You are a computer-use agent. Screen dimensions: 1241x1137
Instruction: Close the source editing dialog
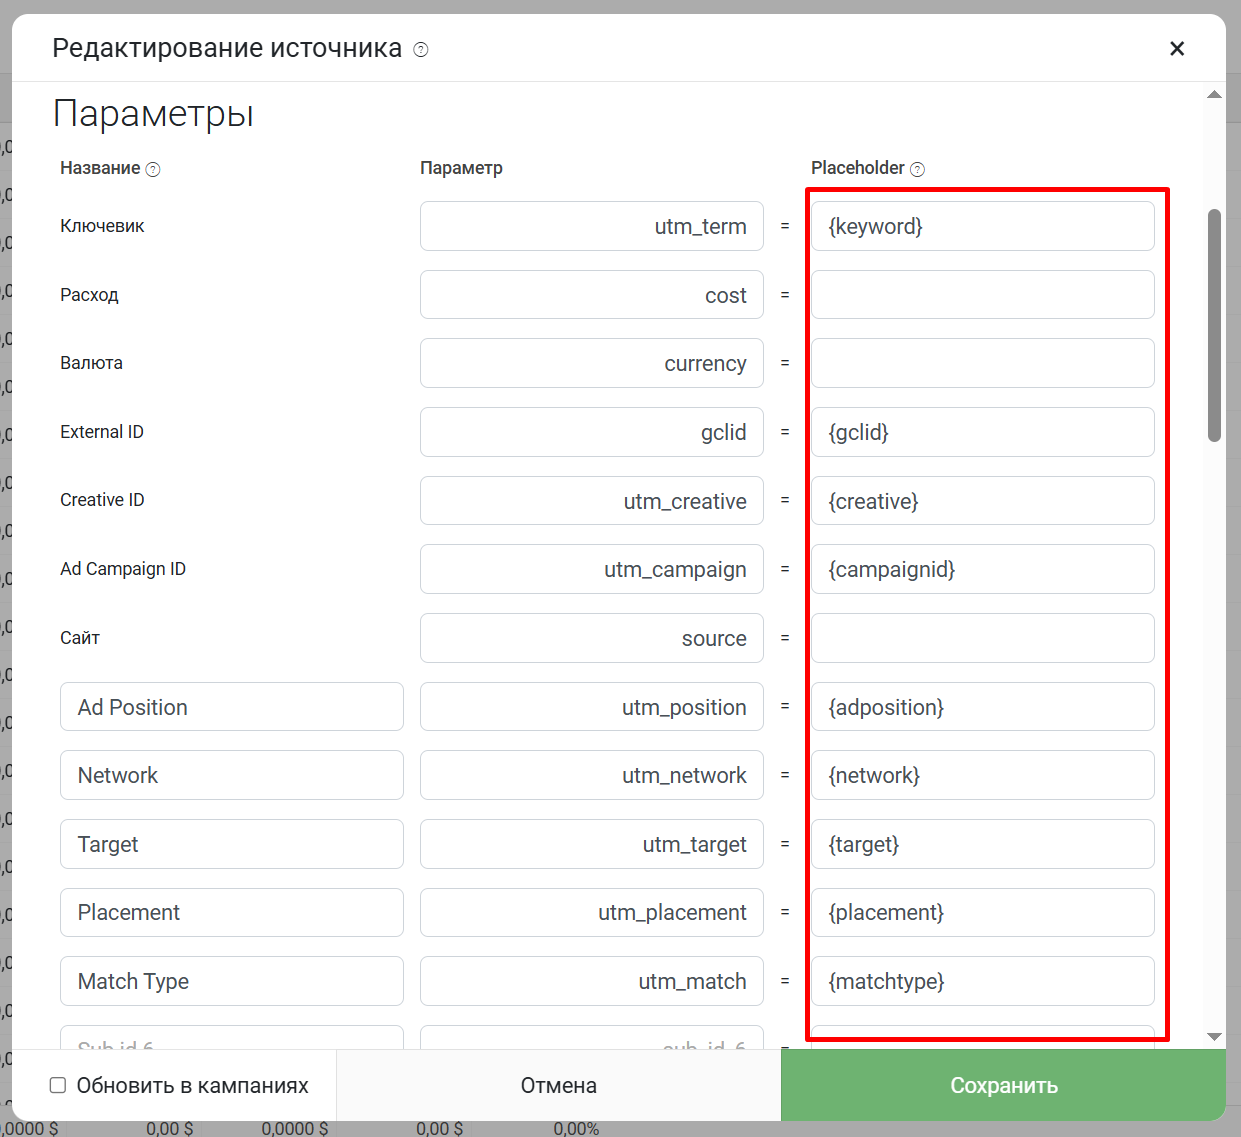click(1177, 48)
